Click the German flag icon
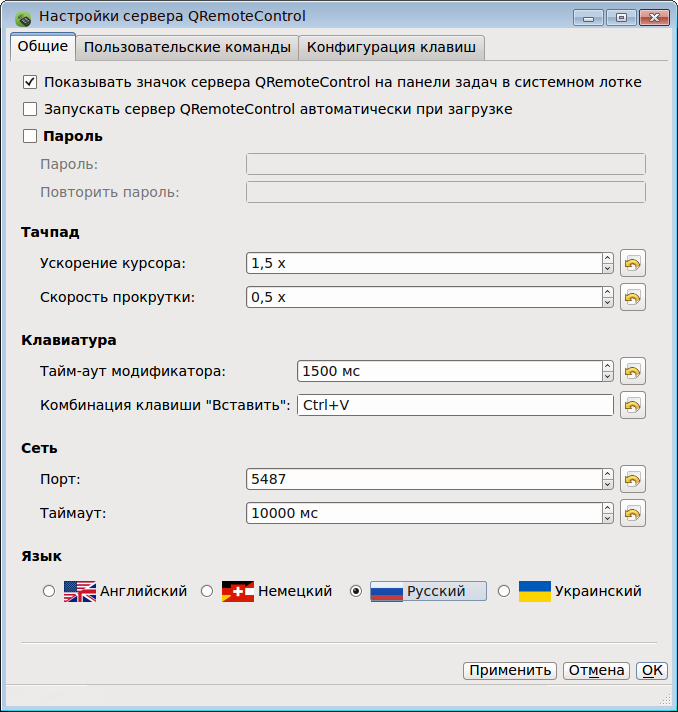The height and width of the screenshot is (712, 678). [x=238, y=591]
